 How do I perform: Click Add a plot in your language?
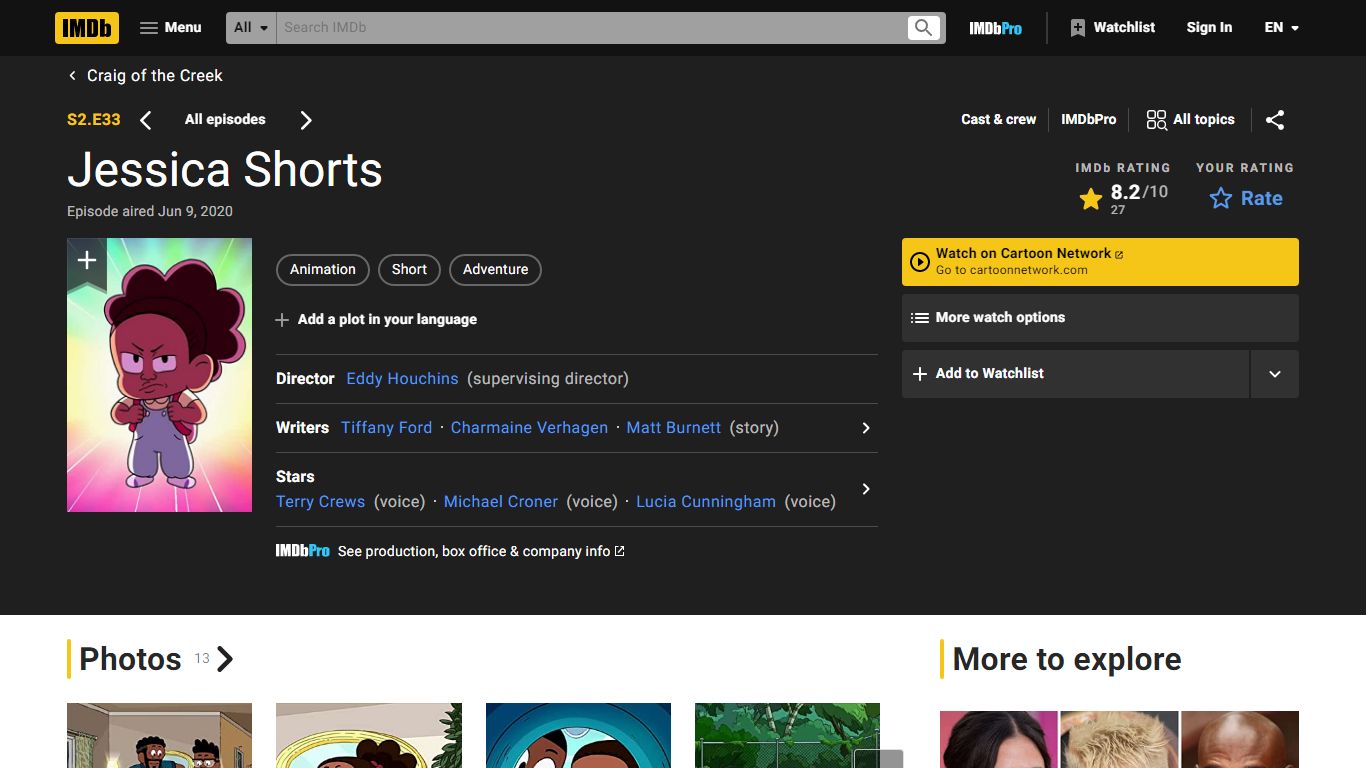point(376,320)
